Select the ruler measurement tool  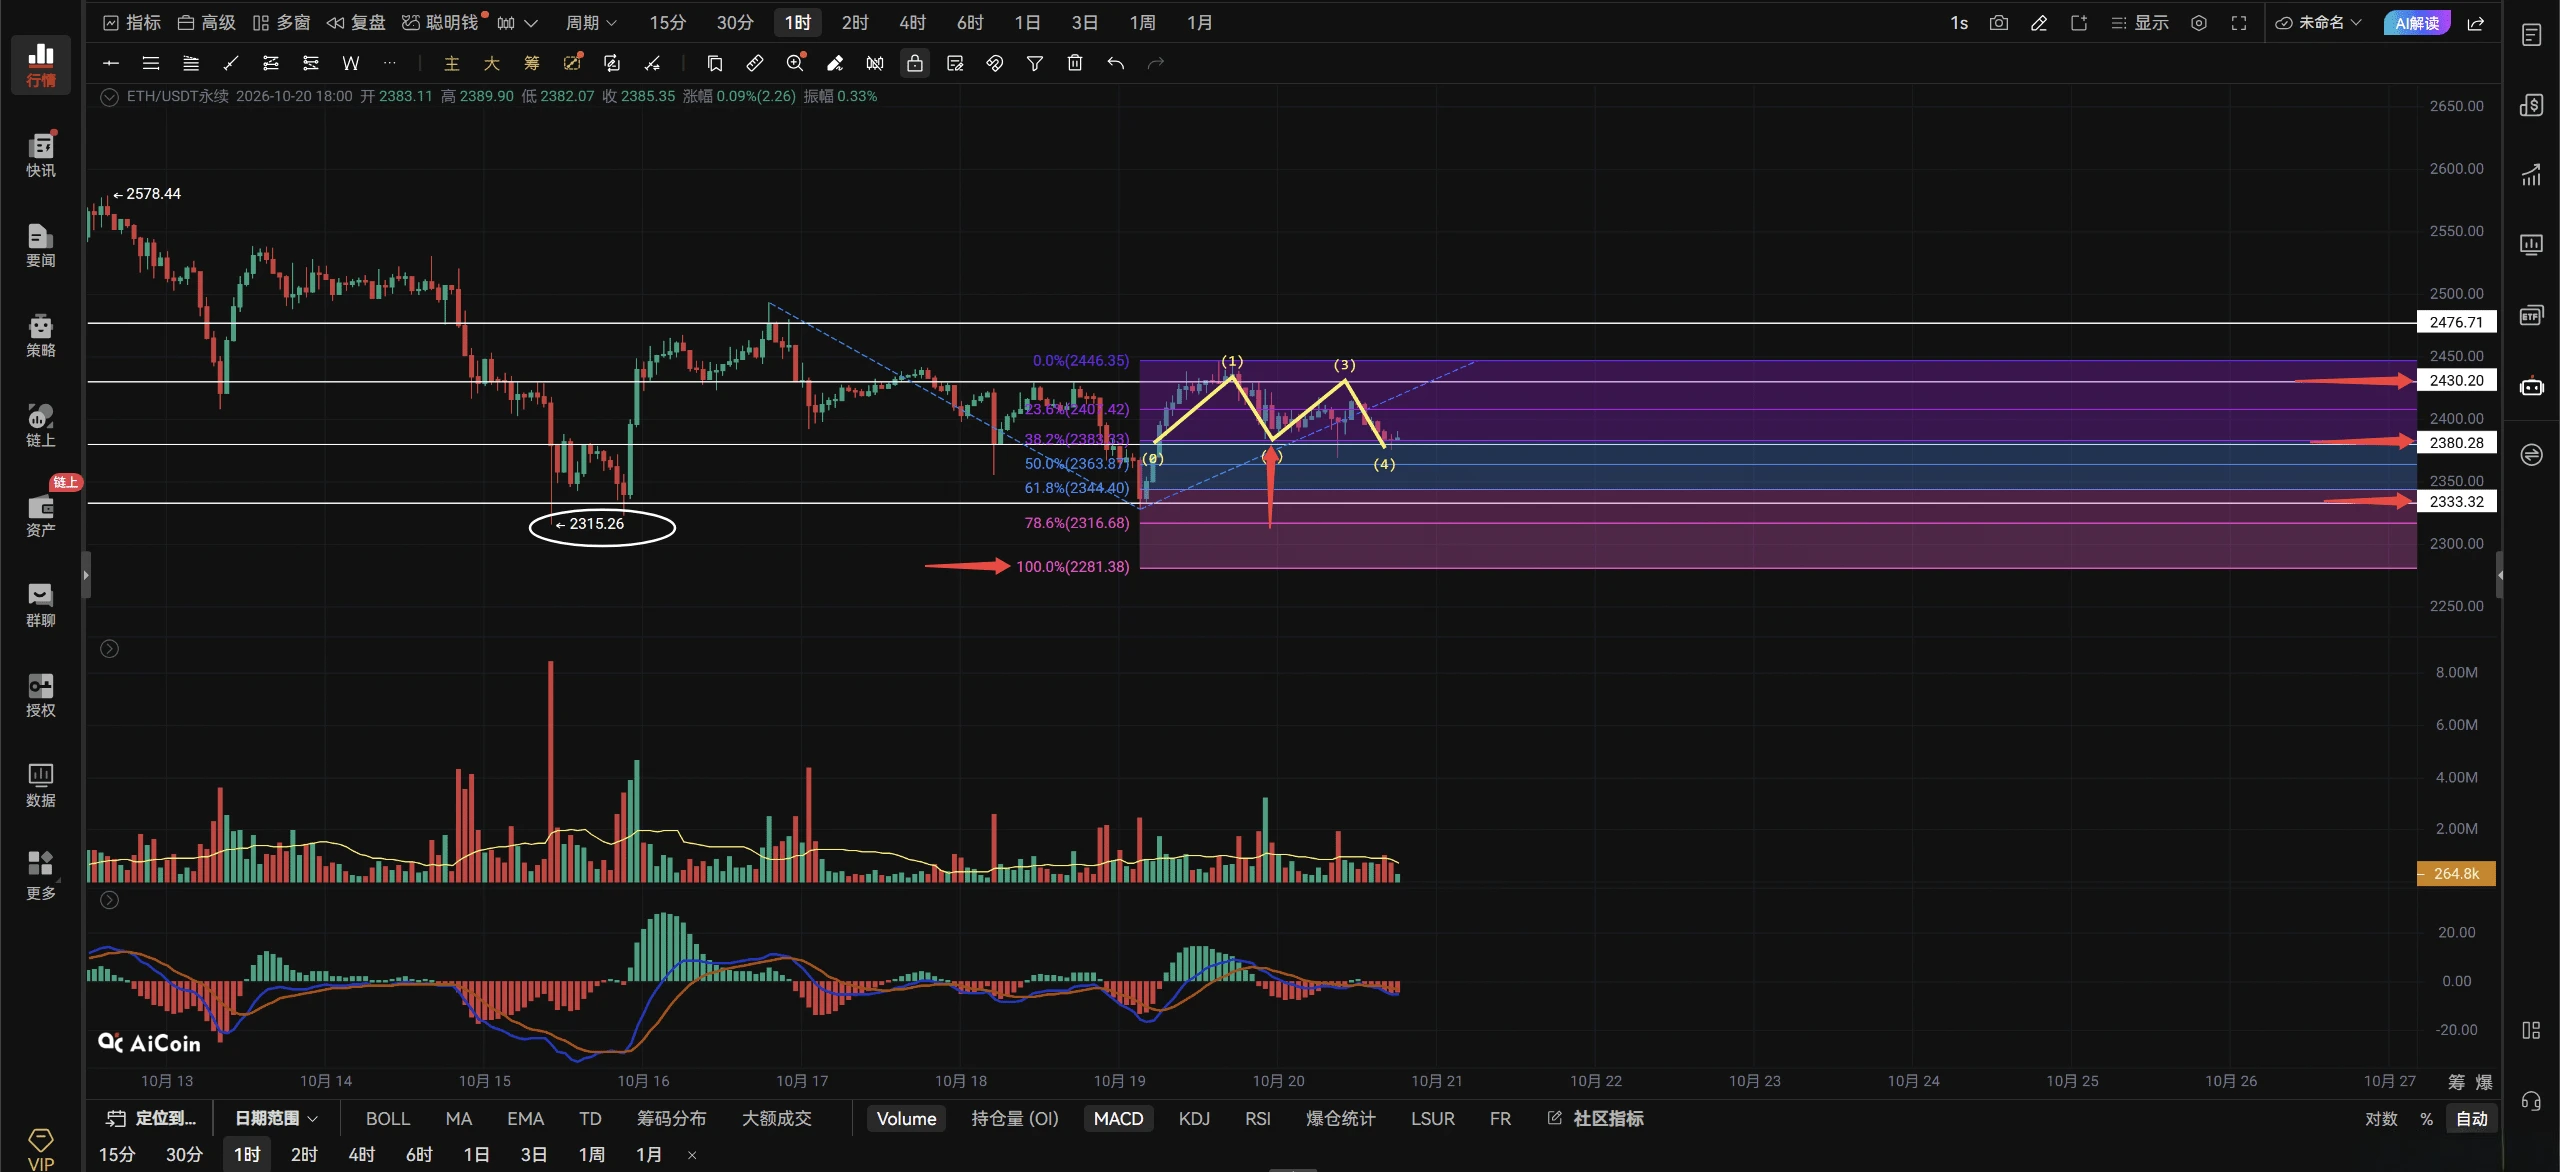pyautogui.click(x=755, y=63)
